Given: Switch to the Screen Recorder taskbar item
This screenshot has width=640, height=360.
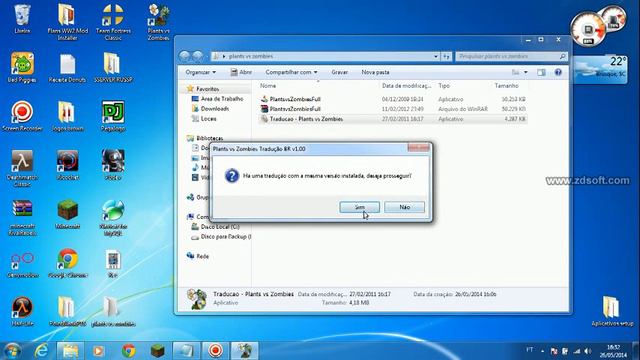Looking at the screenshot, I should (215, 351).
